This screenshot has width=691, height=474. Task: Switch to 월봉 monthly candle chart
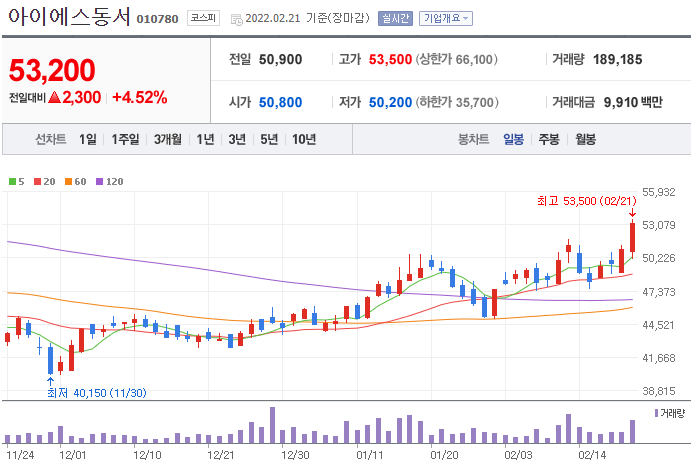[585, 140]
